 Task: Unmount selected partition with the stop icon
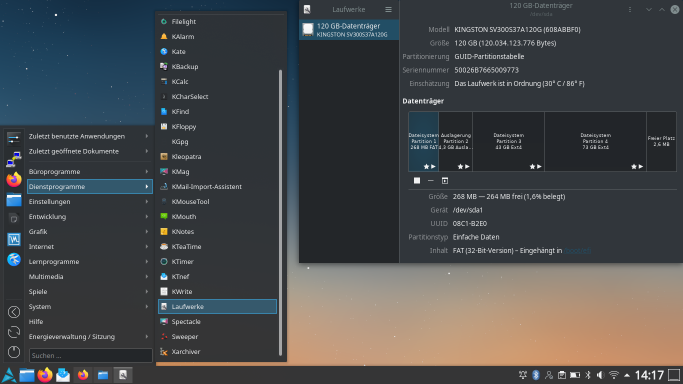(x=417, y=181)
